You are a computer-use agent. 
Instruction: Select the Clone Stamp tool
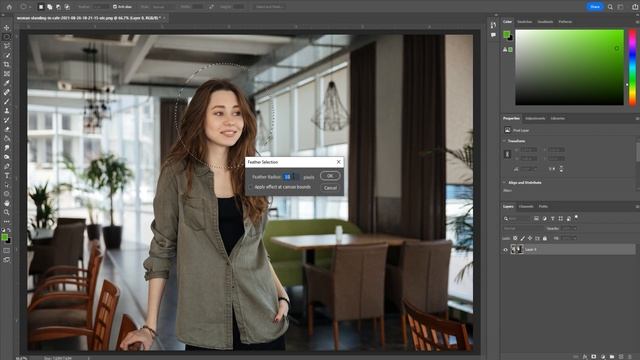pyautogui.click(x=7, y=111)
